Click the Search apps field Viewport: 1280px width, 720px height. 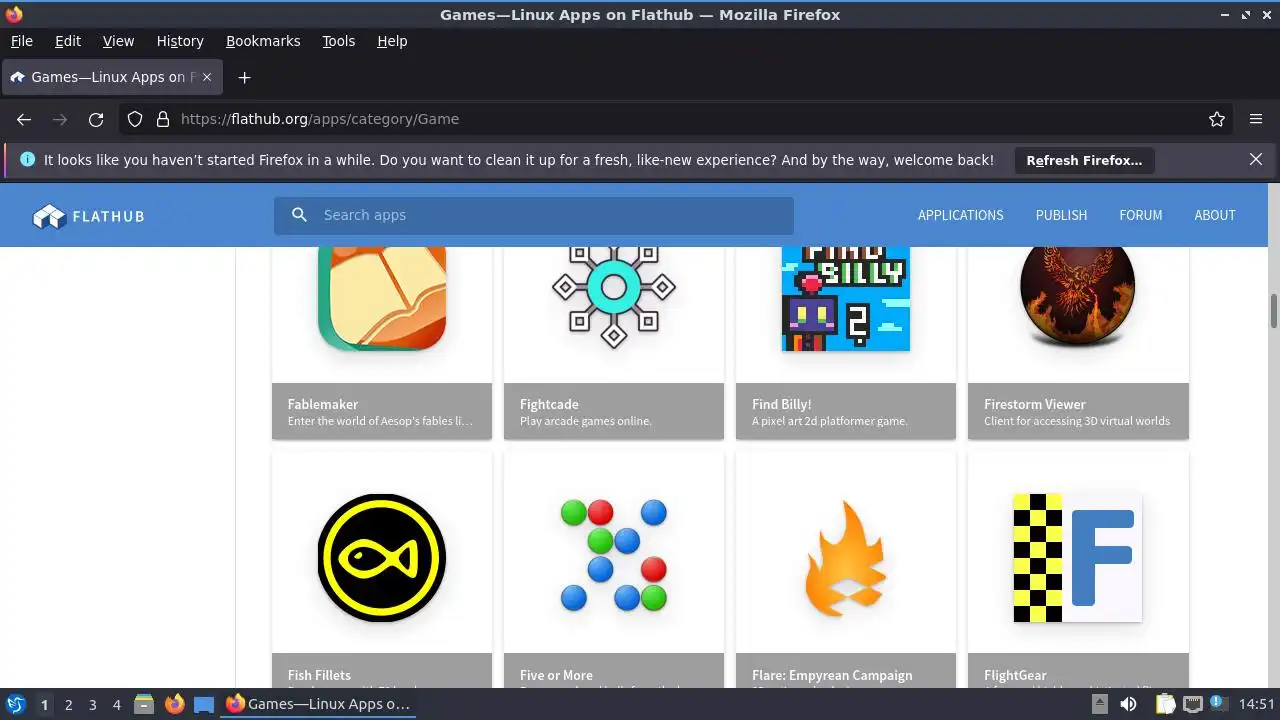[x=534, y=215]
